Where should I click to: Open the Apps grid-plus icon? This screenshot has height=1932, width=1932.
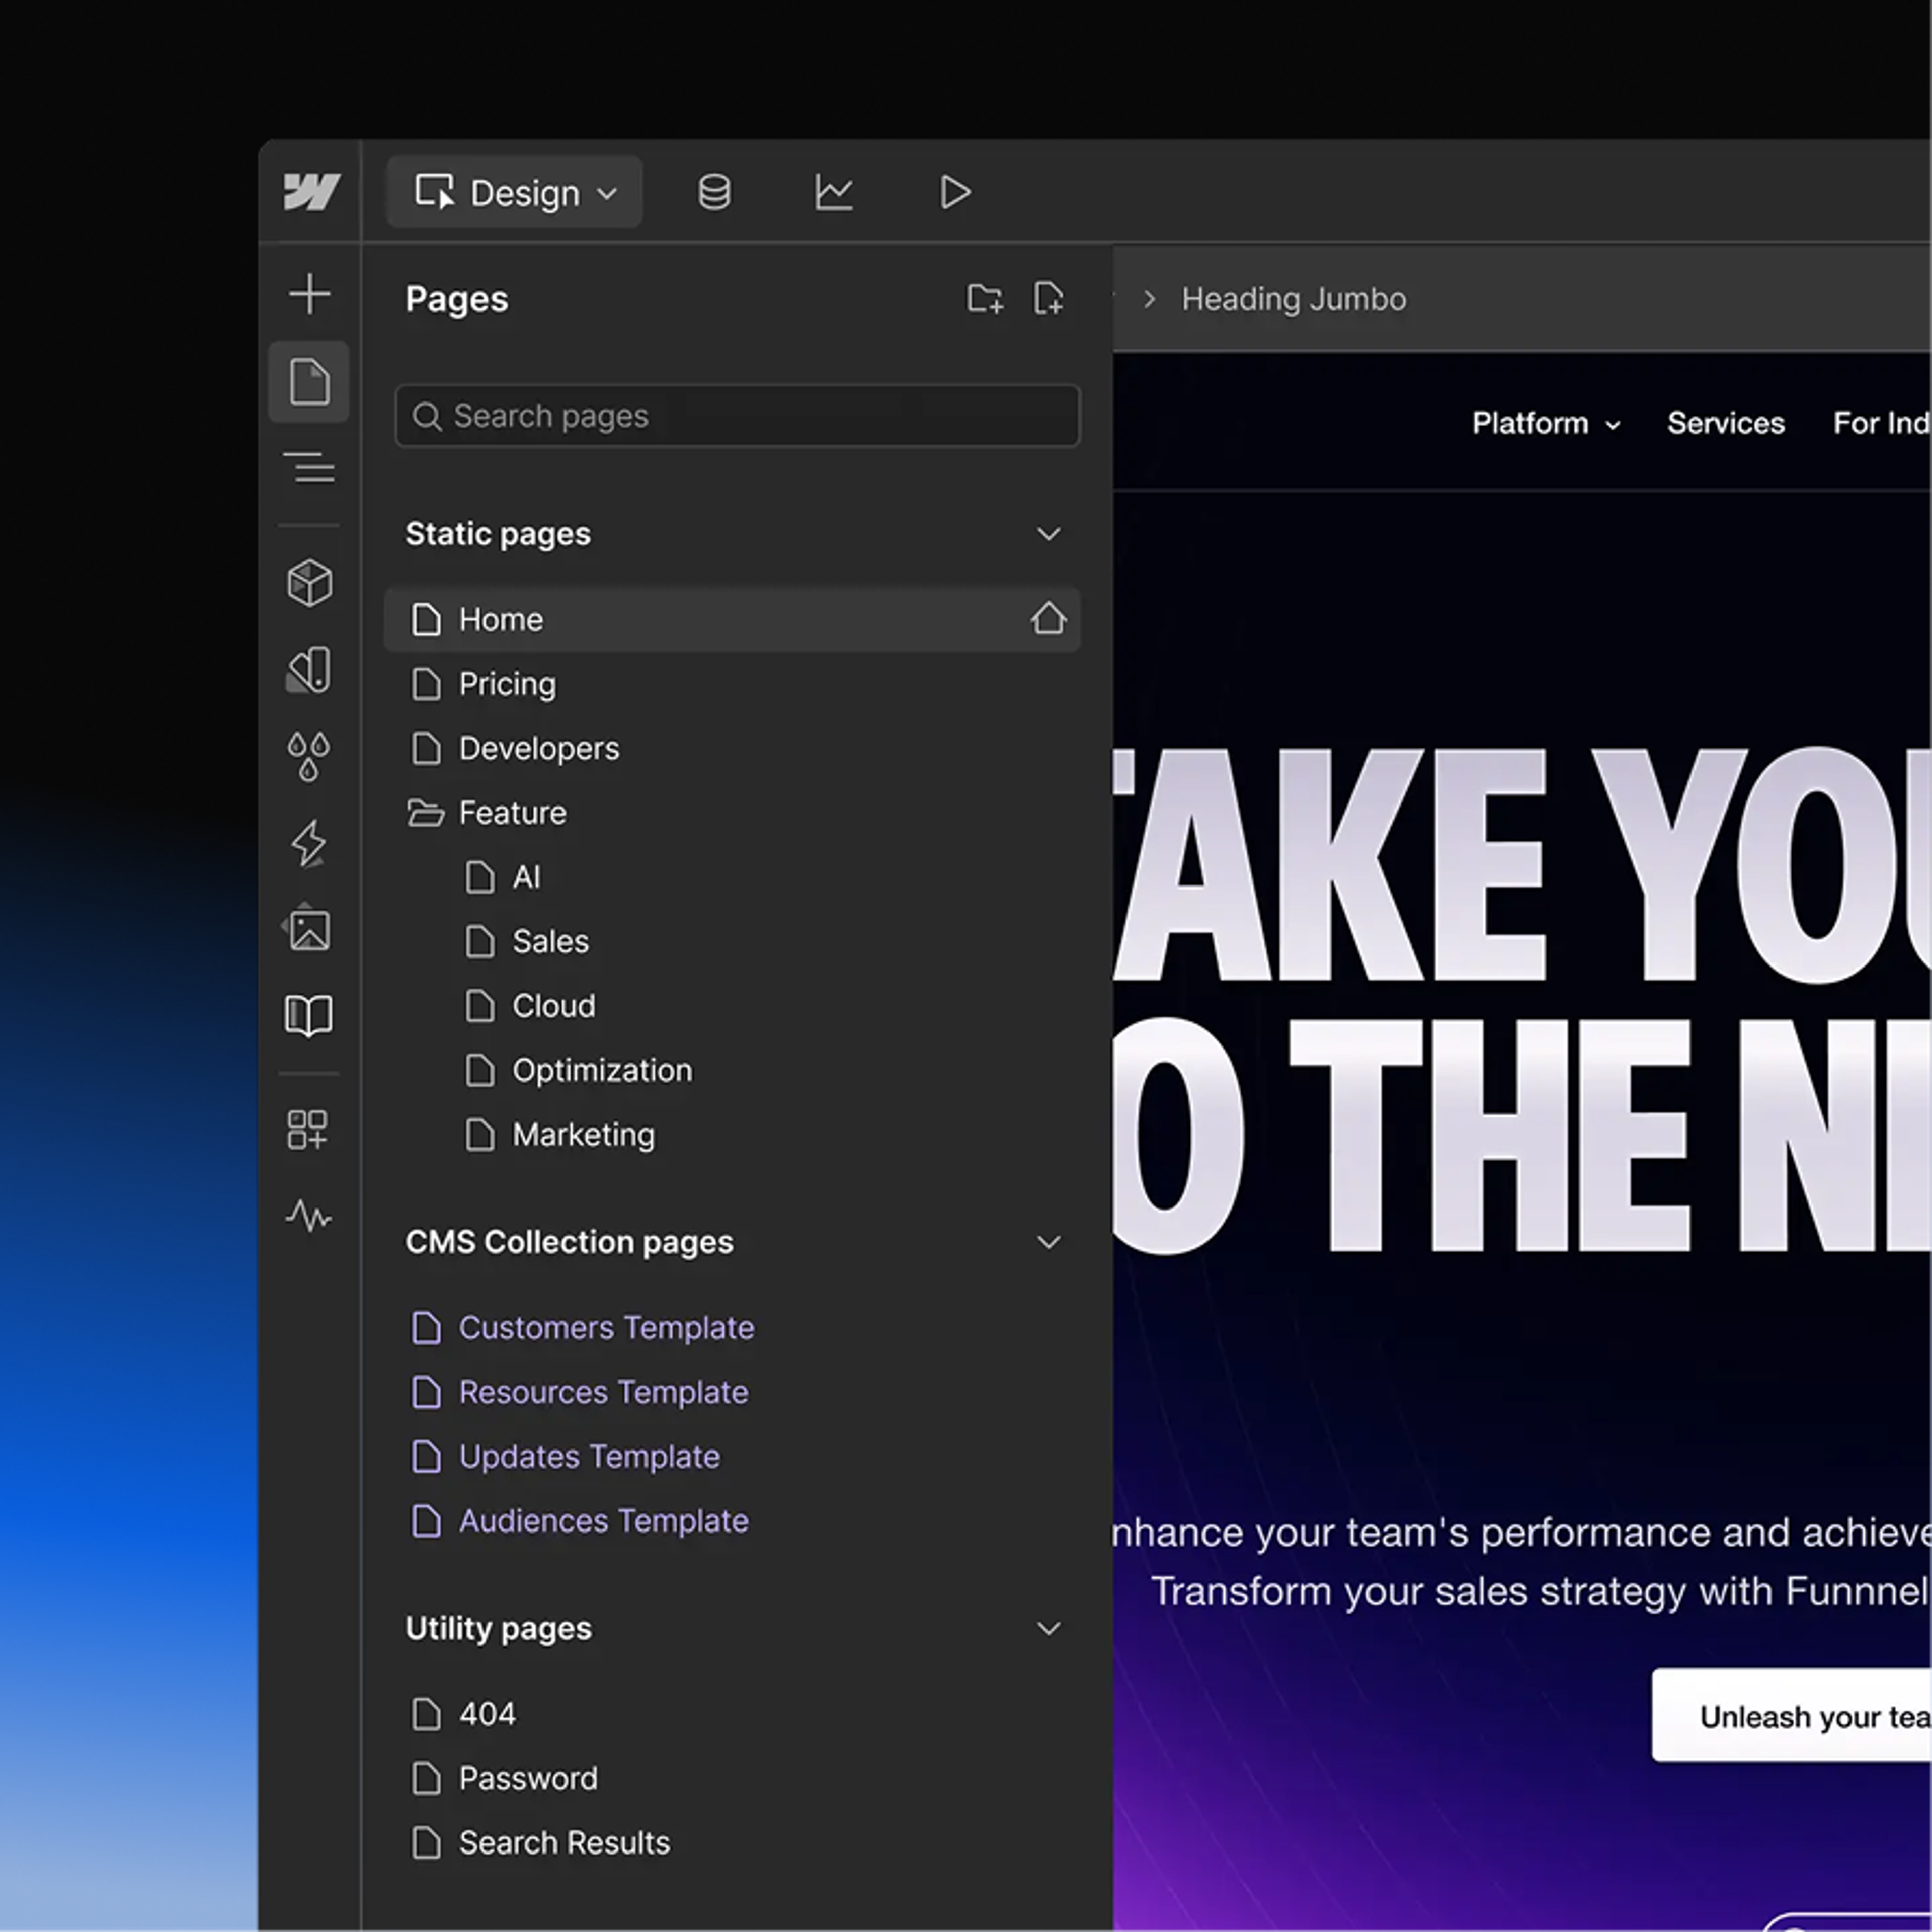pos(308,1130)
